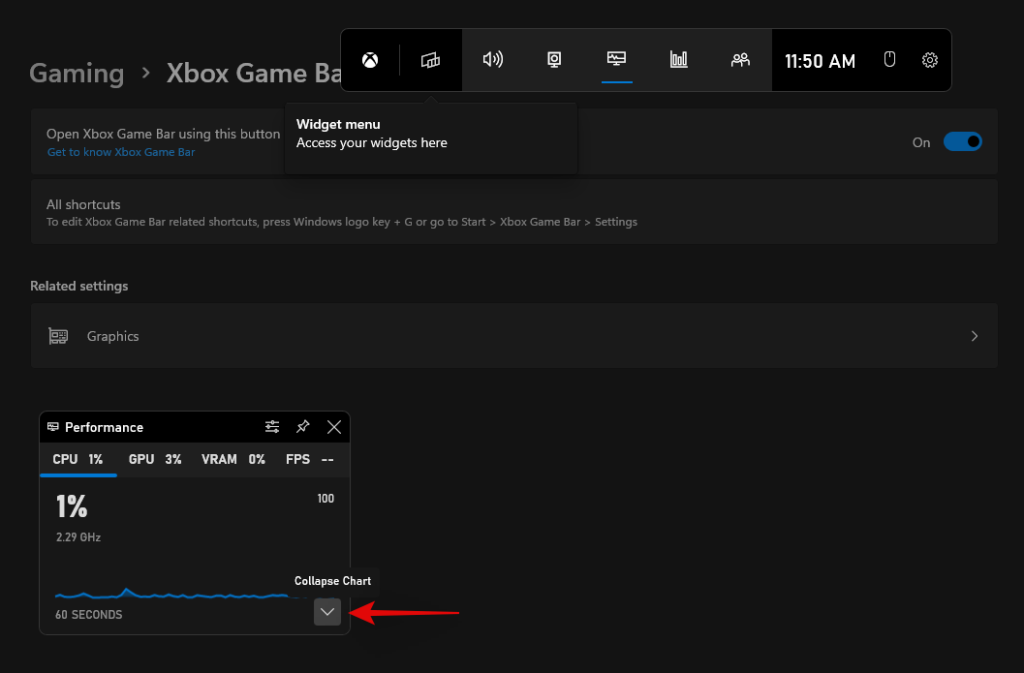Open Performance widget options sliders icon
Viewport: 1024px width, 673px height.
[x=272, y=427]
